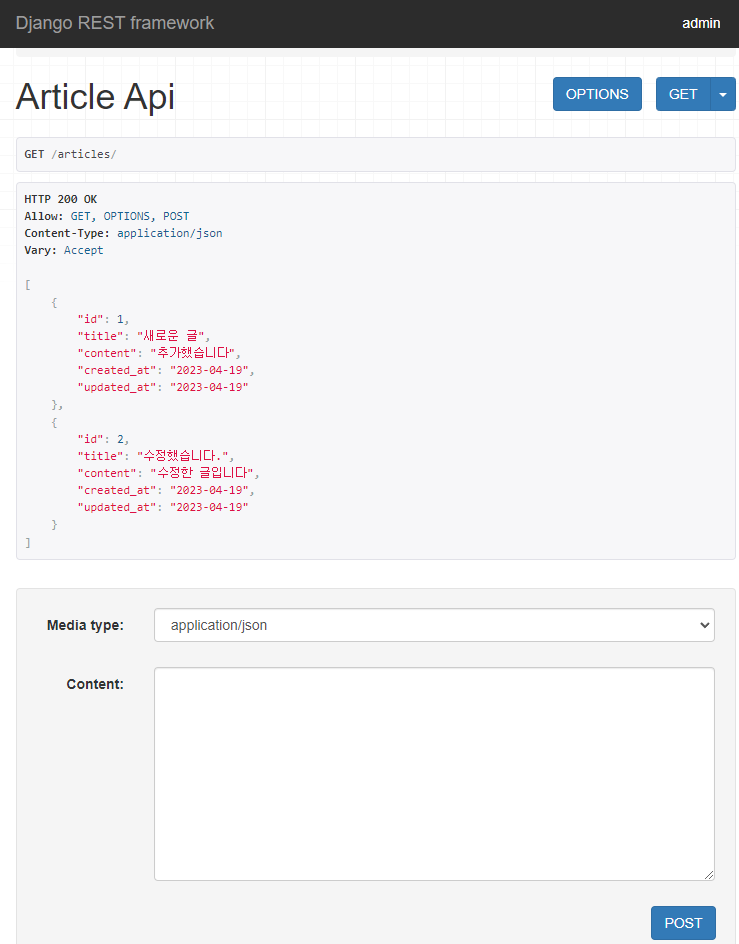This screenshot has width=739, height=944.
Task: Click the created_at date of article 1
Action: (x=209, y=370)
